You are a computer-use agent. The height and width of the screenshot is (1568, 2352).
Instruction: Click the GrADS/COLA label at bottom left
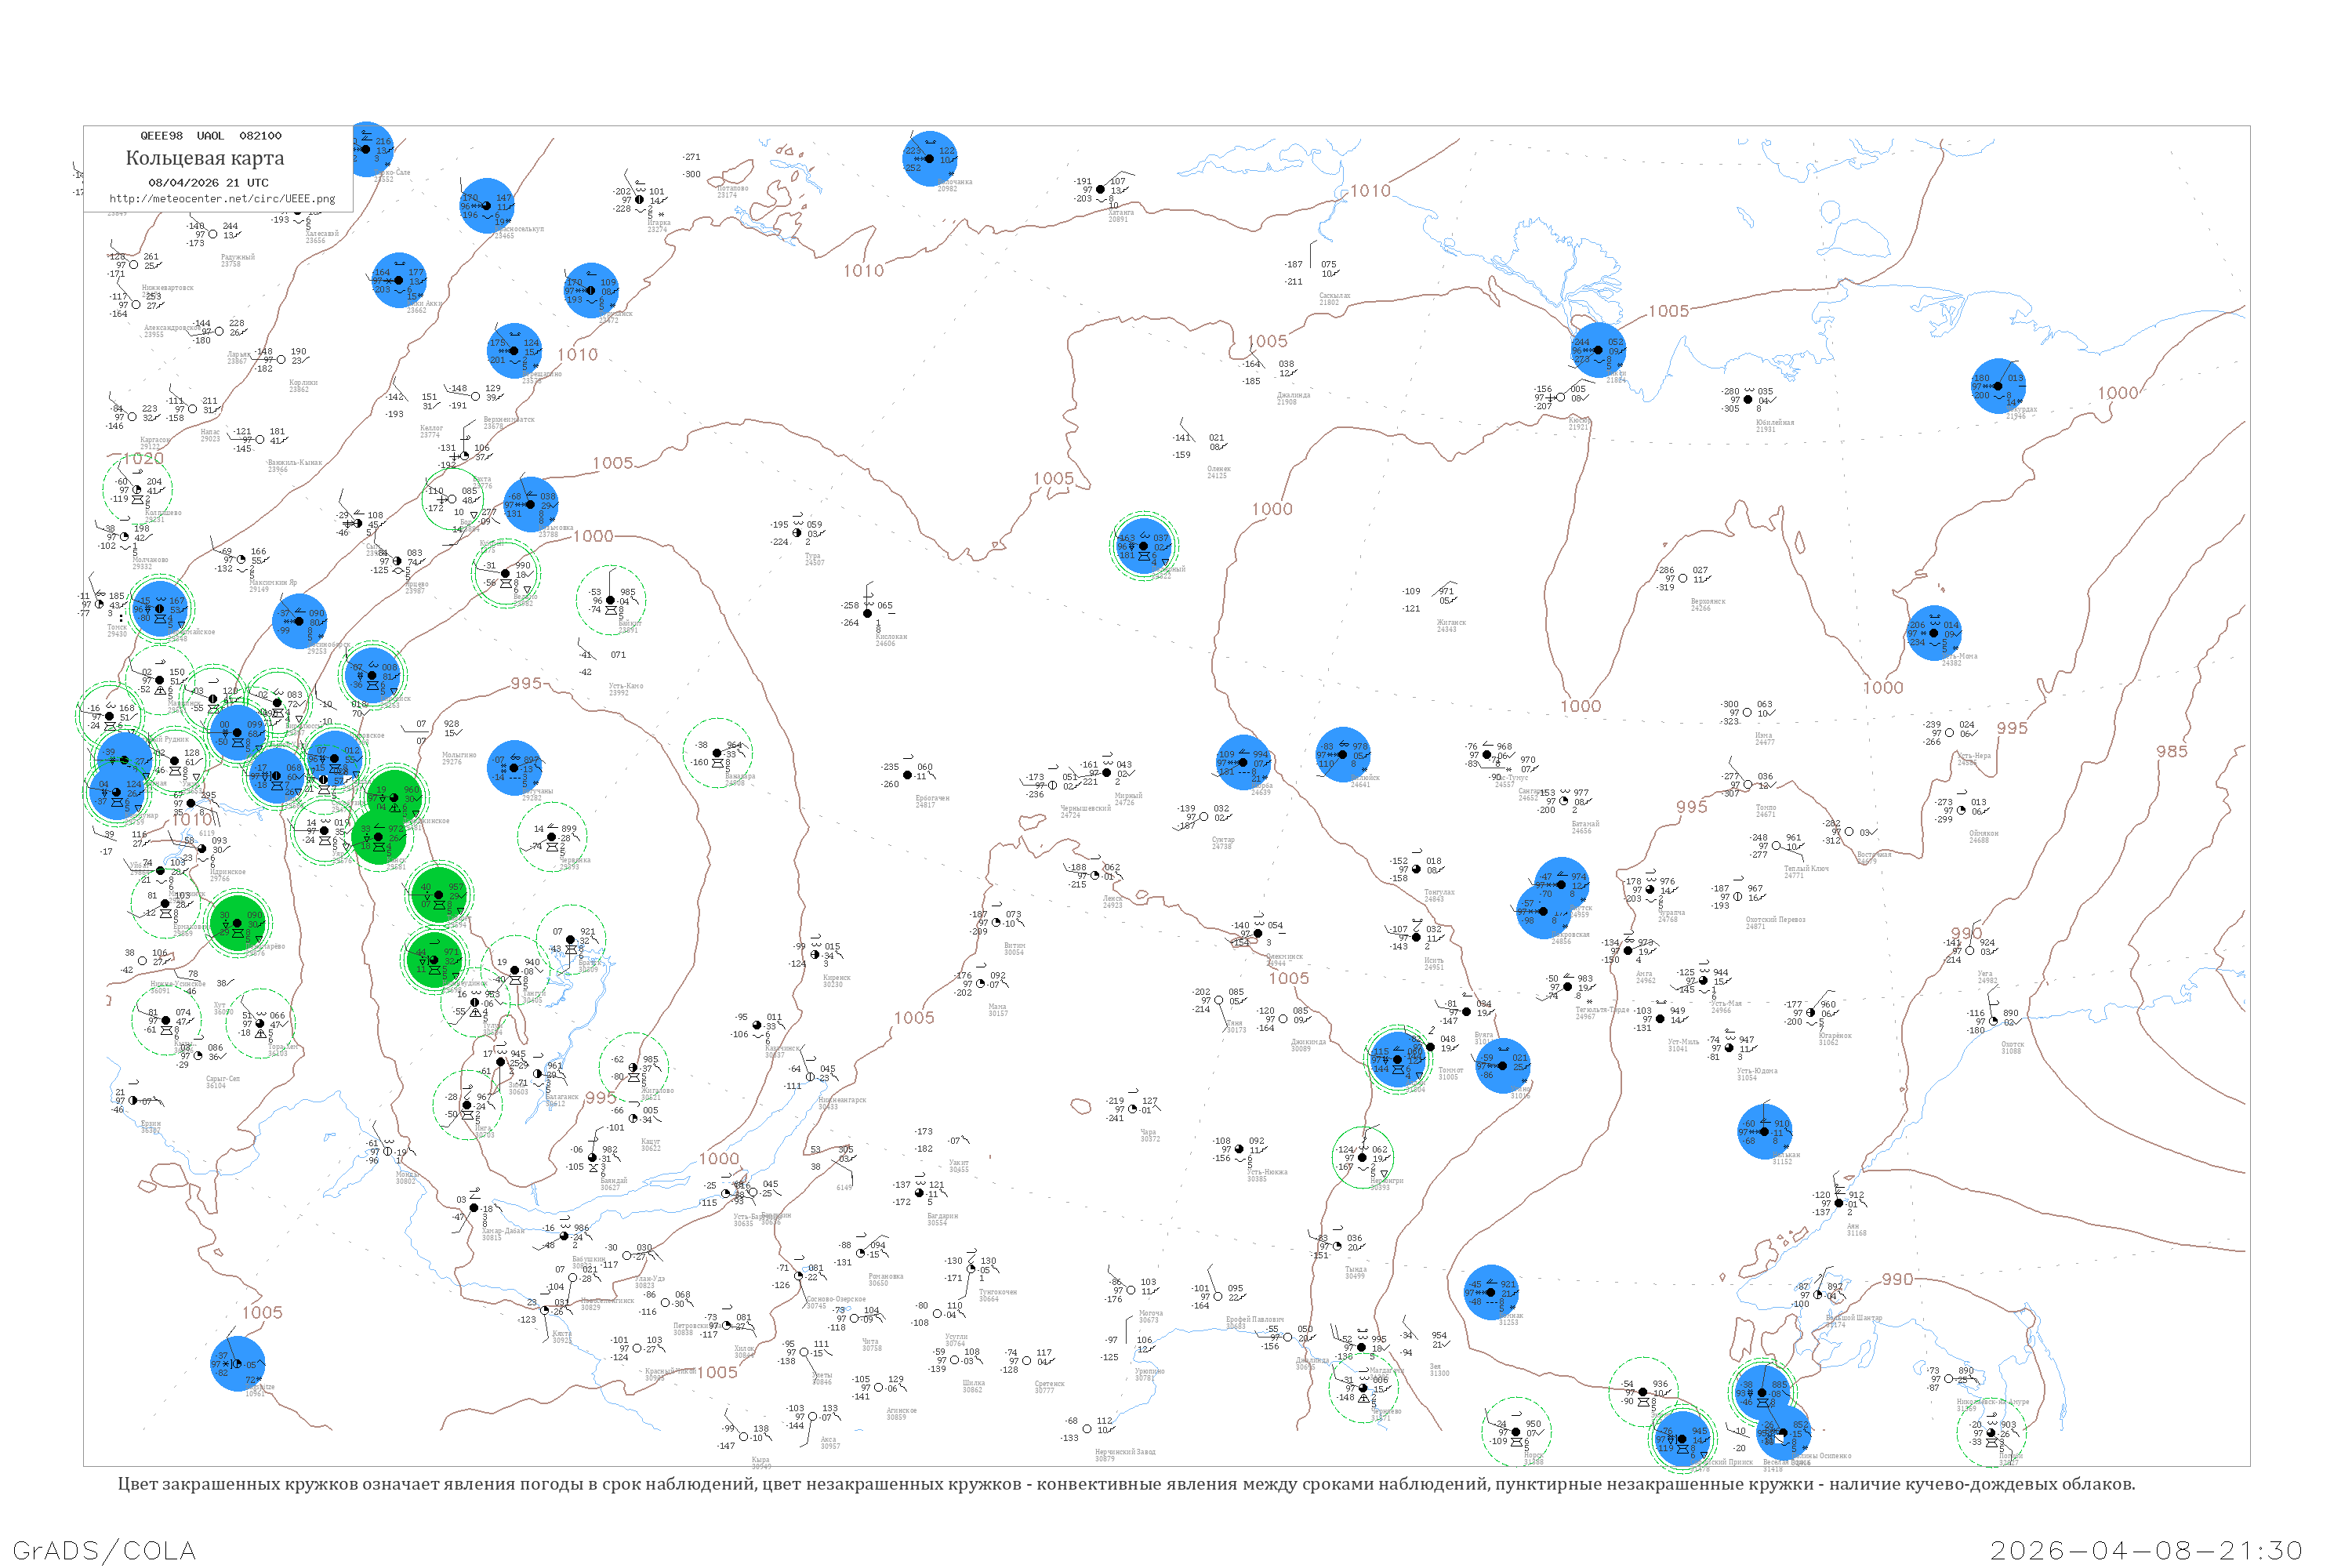(104, 1550)
